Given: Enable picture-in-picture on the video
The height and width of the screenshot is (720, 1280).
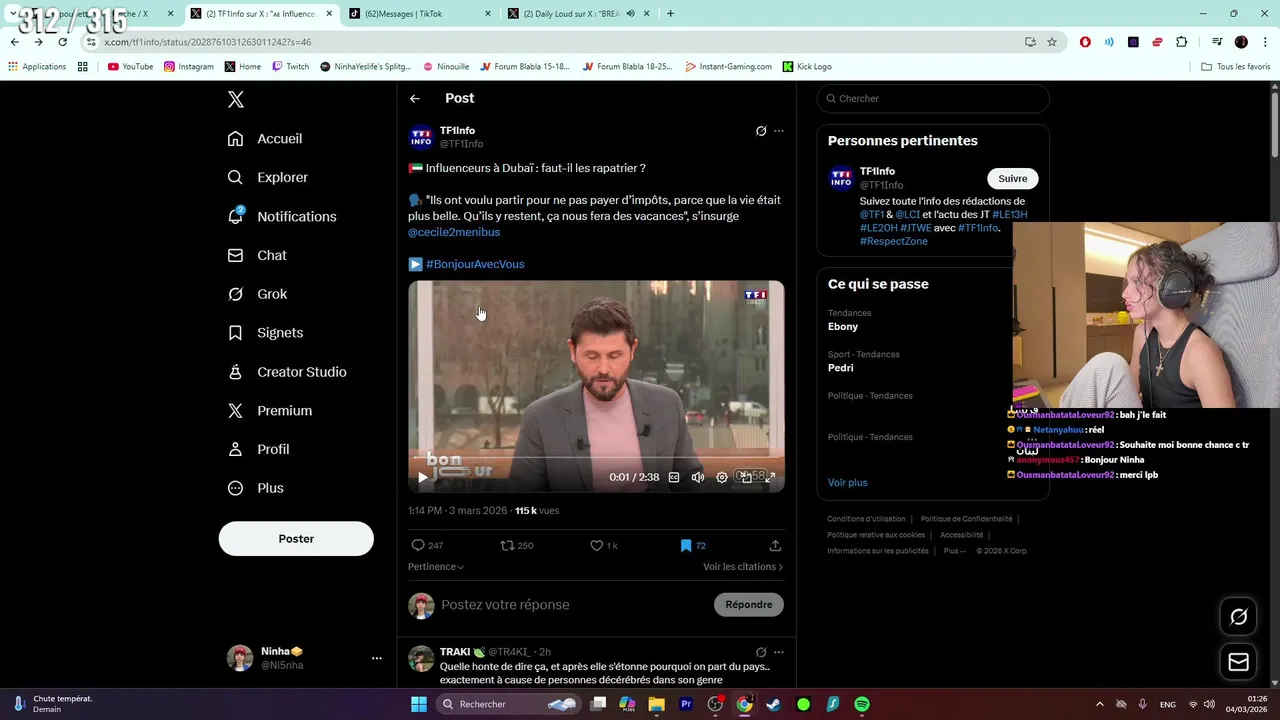Looking at the screenshot, I should pyautogui.click(x=746, y=478).
